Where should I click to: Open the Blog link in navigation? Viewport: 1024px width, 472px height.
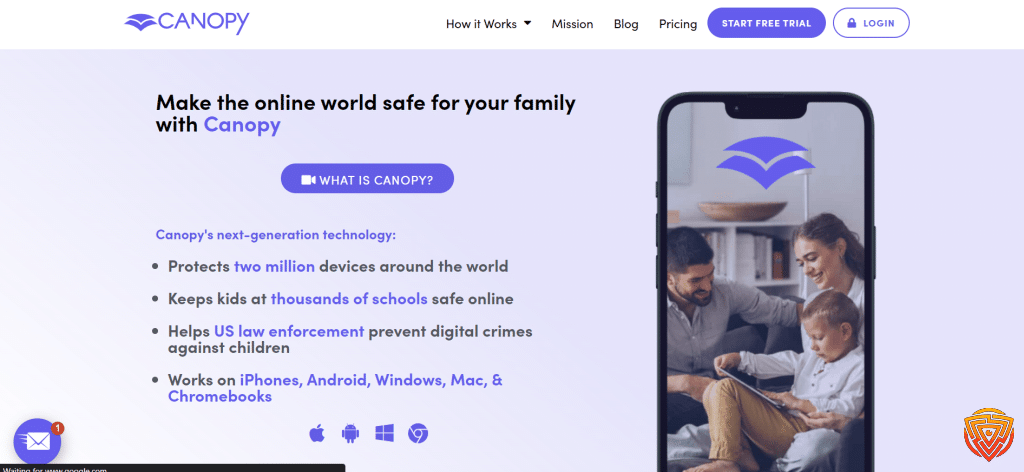[626, 24]
